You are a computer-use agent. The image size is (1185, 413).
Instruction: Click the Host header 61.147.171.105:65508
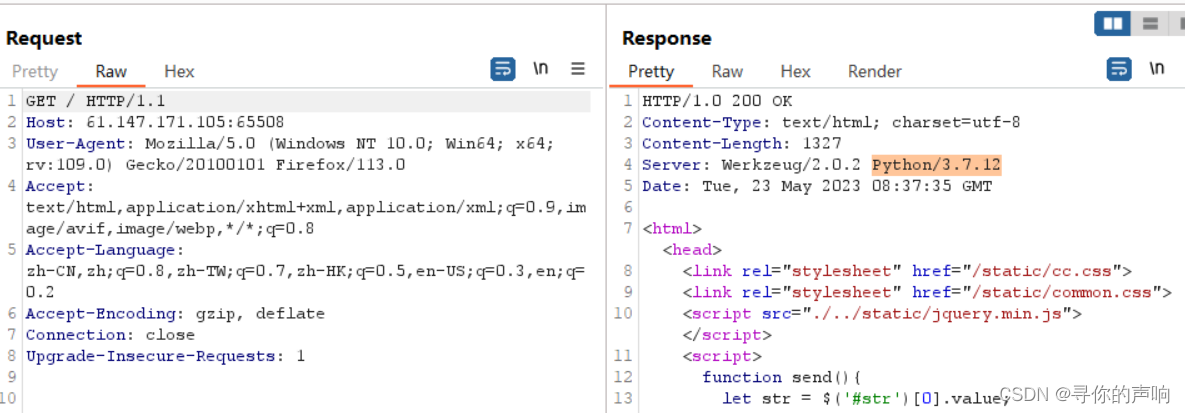[x=155, y=122]
